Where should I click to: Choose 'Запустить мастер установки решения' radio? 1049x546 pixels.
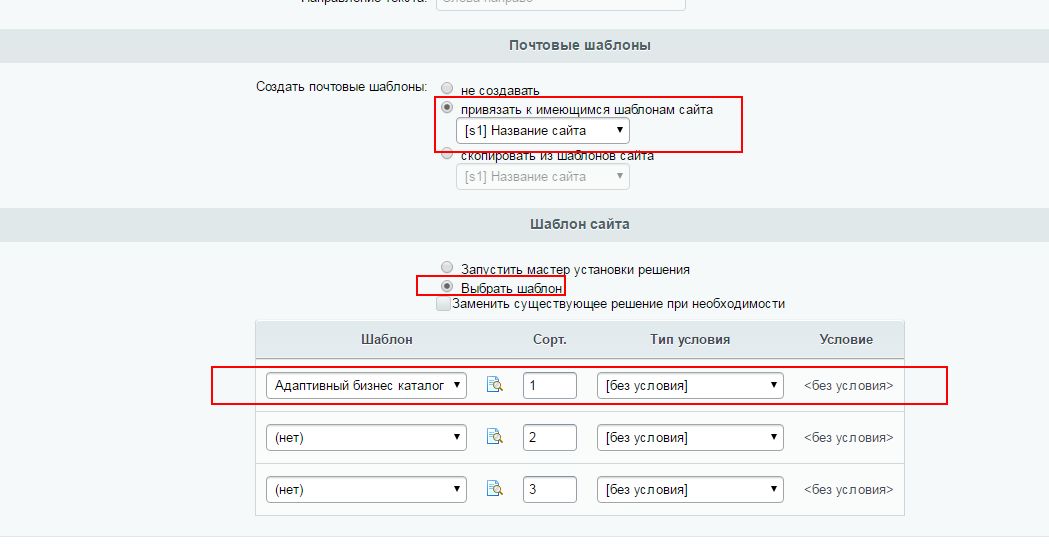click(x=447, y=268)
